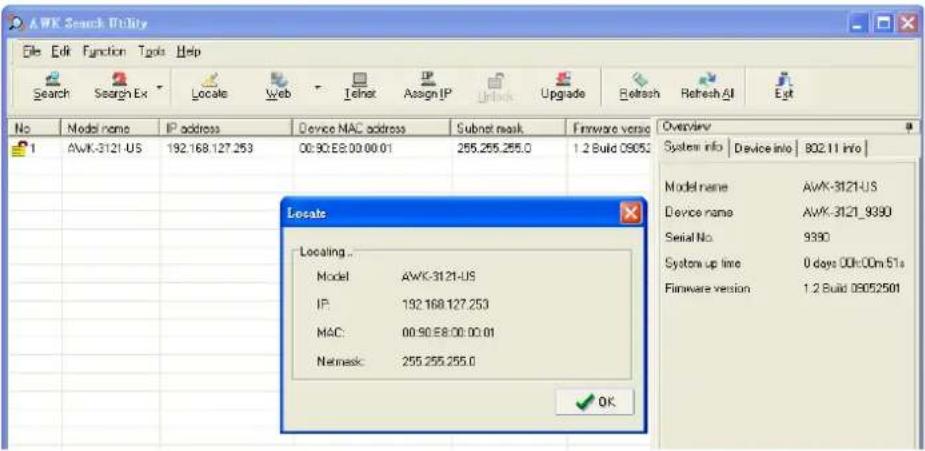Switch to the 802.11 info tab
This screenshot has width=925, height=451.
tap(833, 148)
